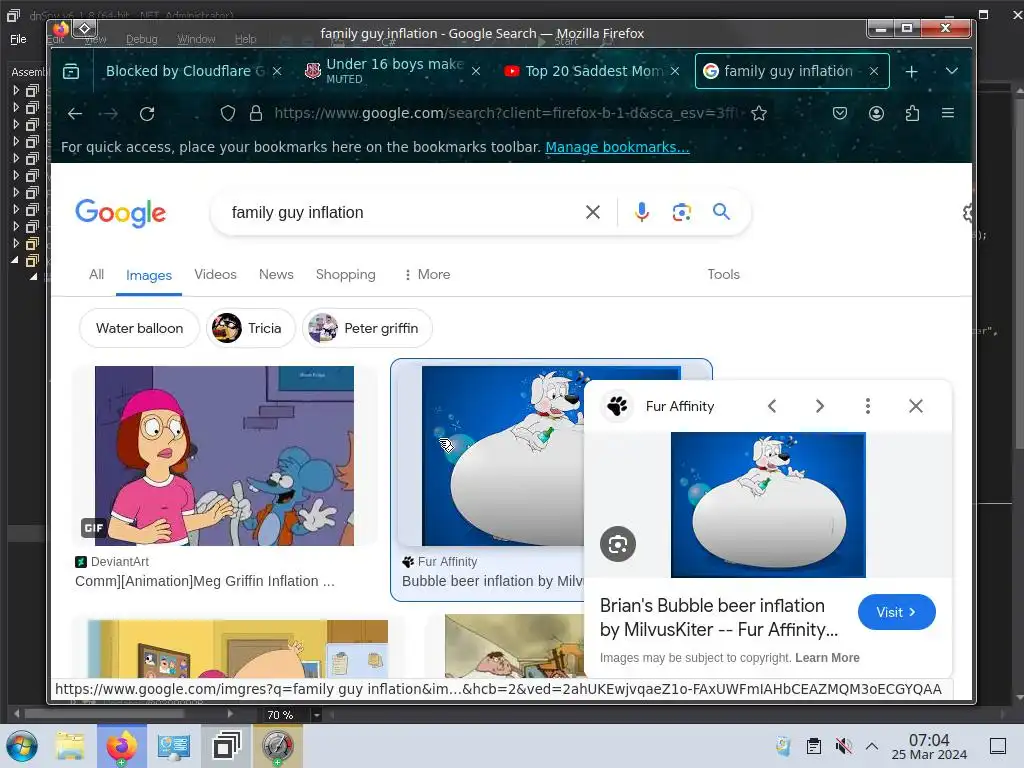The height and width of the screenshot is (768, 1024).
Task: Click the Google logo
Action: tap(121, 213)
